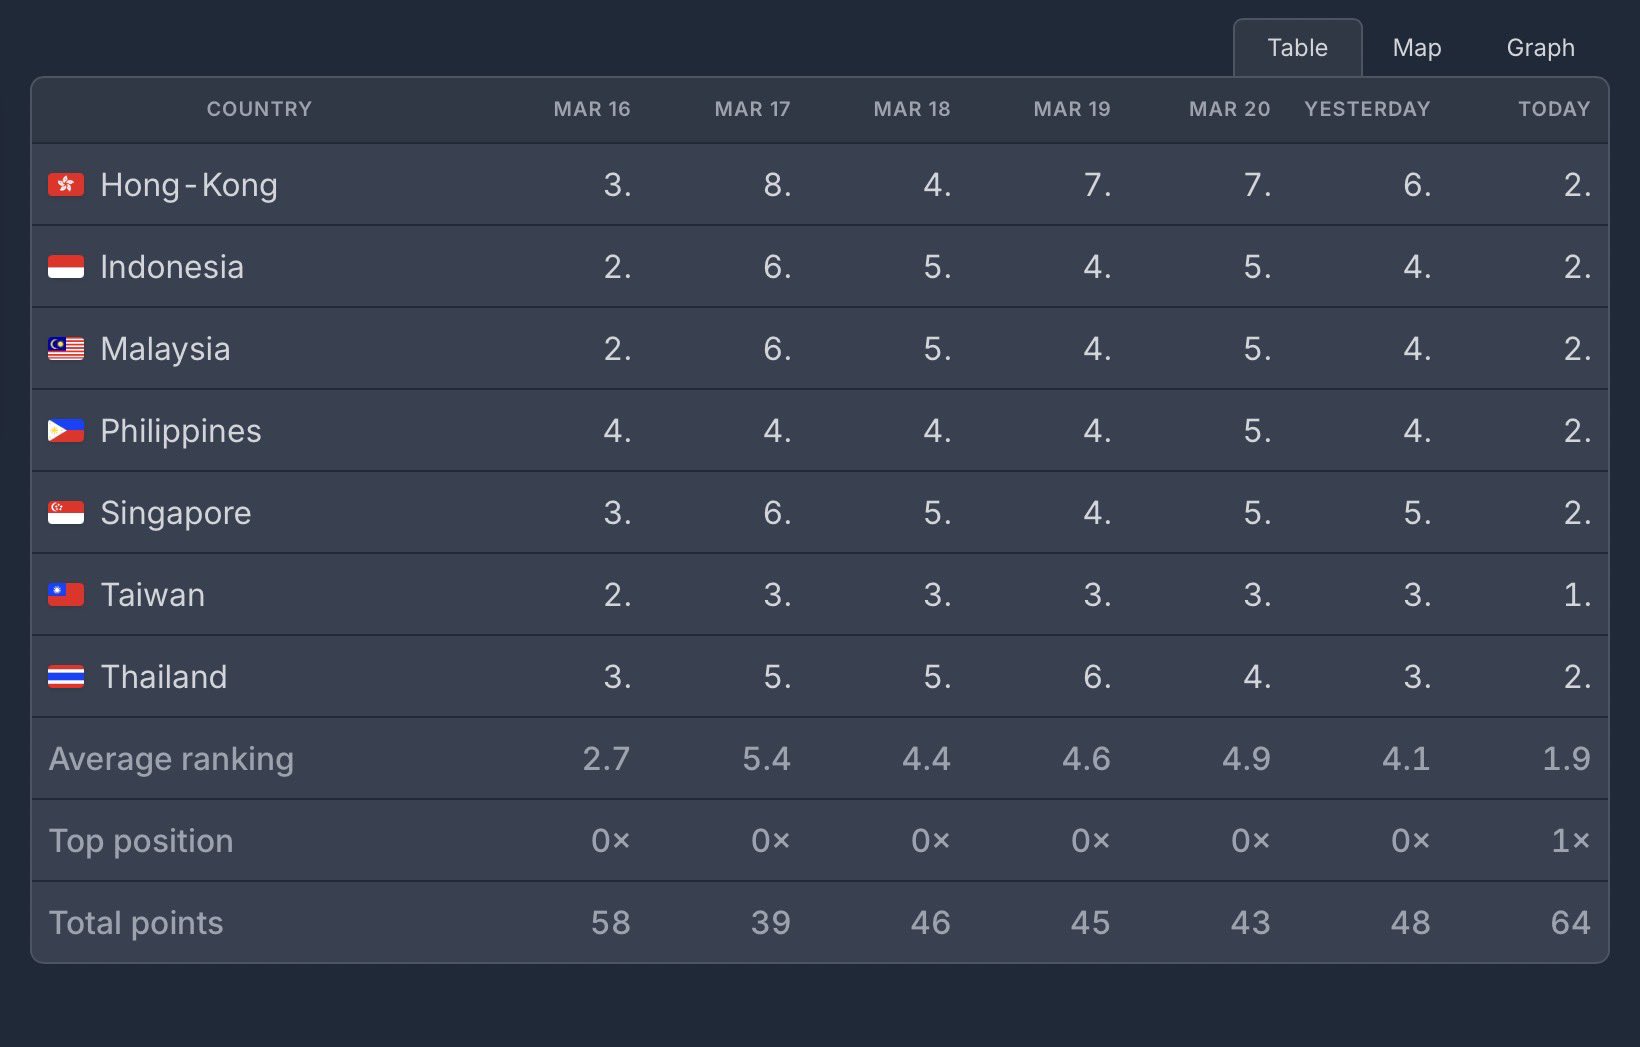Image resolution: width=1640 pixels, height=1047 pixels.
Task: Click Hong-Kong's MAR 17 ranking value
Action: (x=777, y=185)
